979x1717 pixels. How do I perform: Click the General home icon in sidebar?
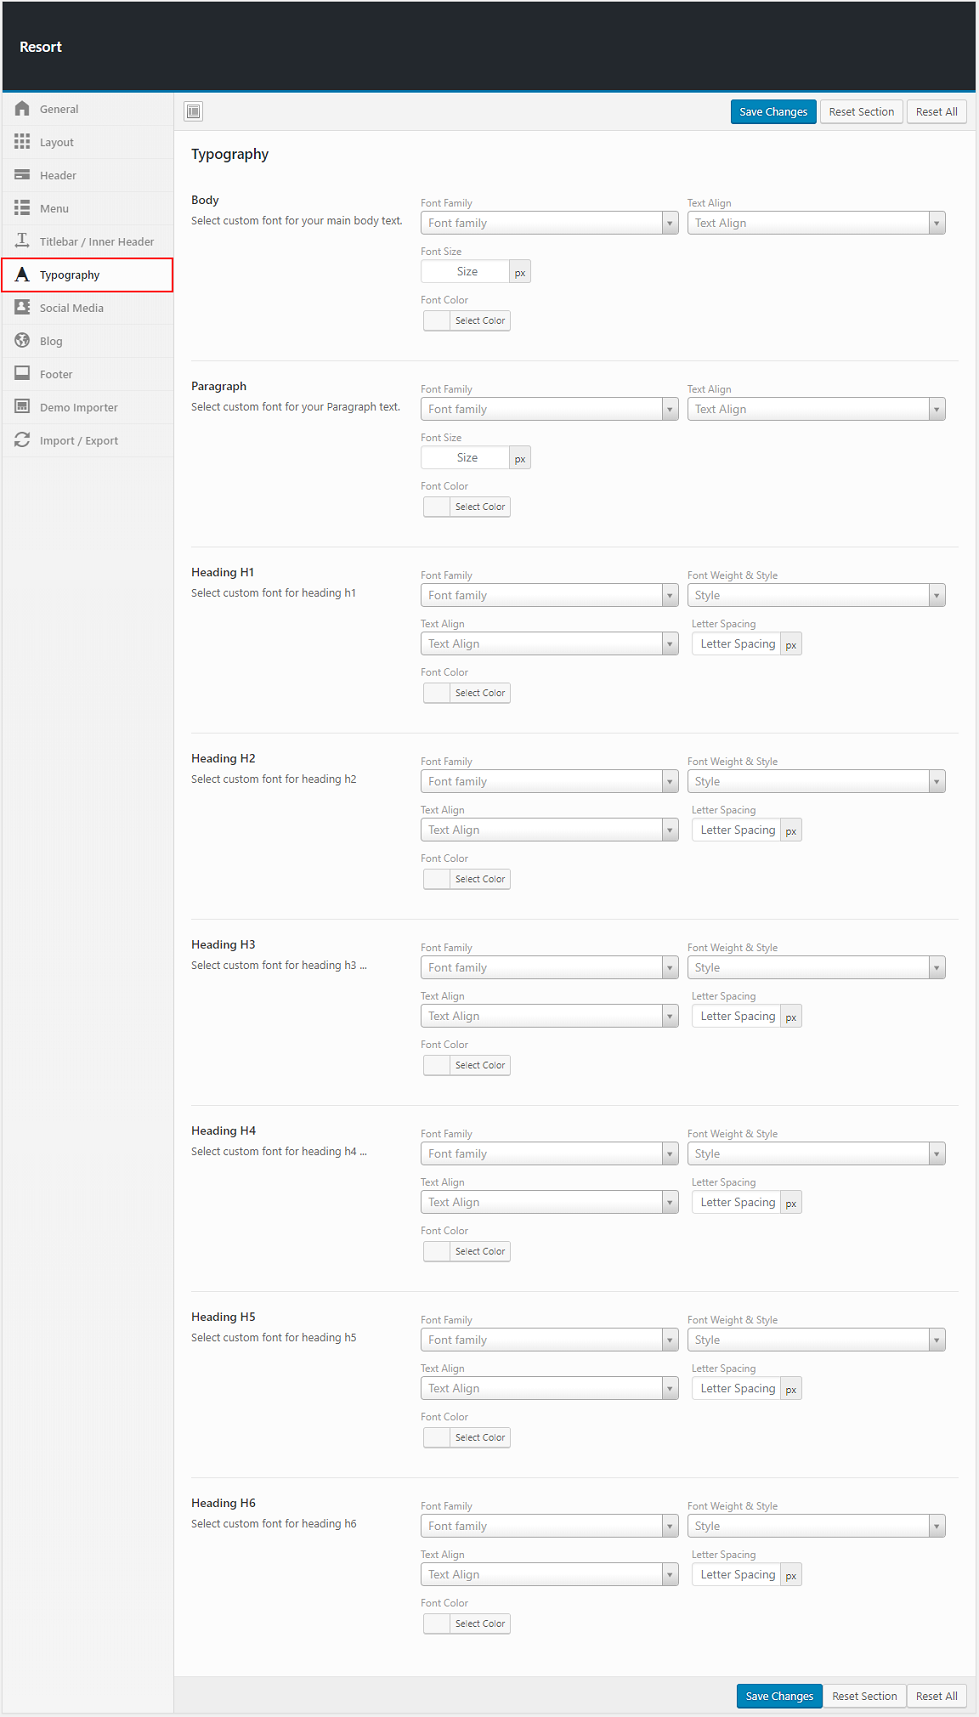coord(22,109)
